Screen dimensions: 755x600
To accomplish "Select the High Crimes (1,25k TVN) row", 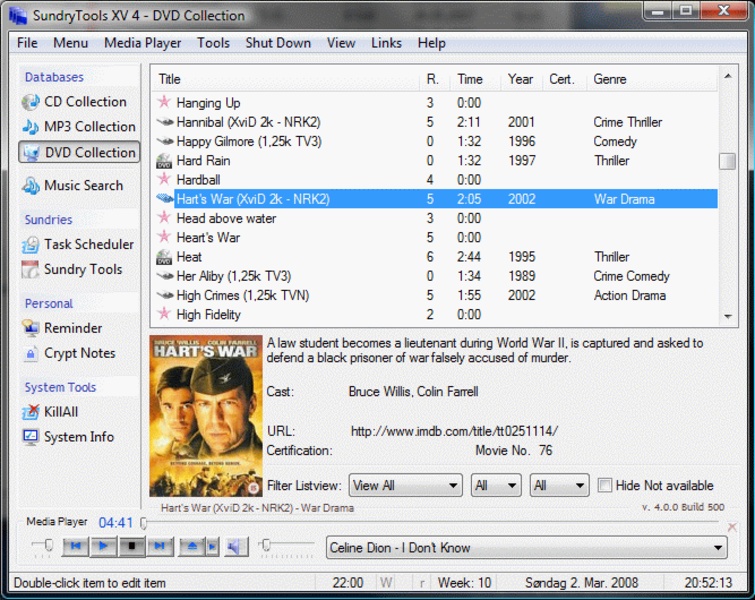I will [x=435, y=295].
